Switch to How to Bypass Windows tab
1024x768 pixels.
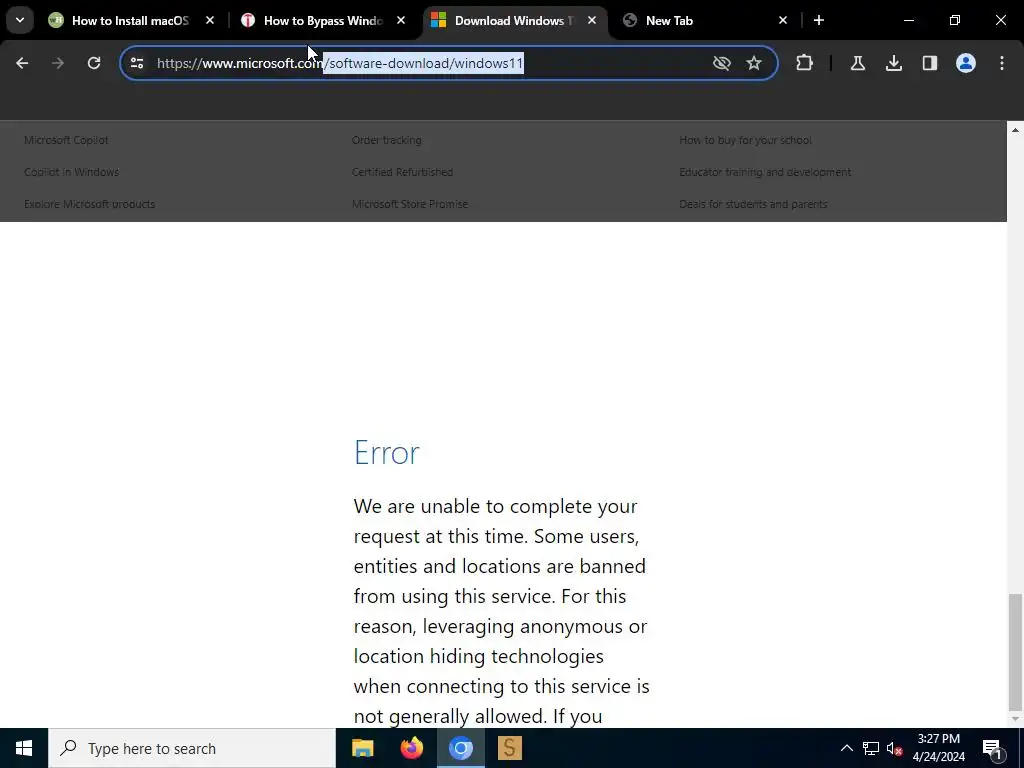coord(323,21)
